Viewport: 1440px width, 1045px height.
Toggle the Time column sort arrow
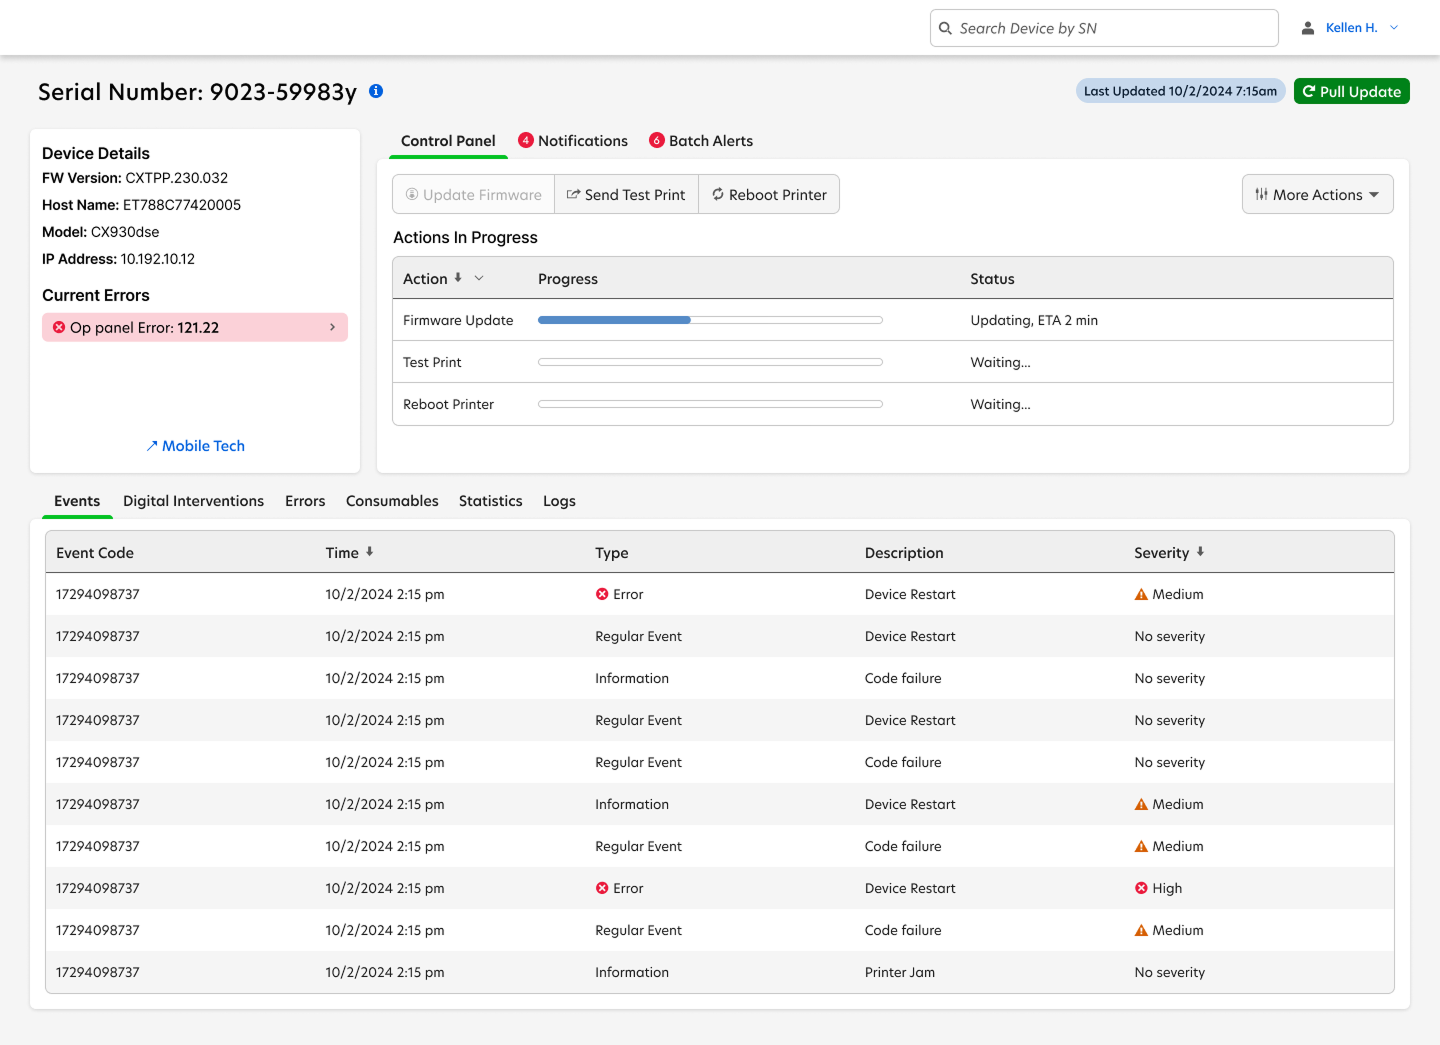[x=370, y=551]
